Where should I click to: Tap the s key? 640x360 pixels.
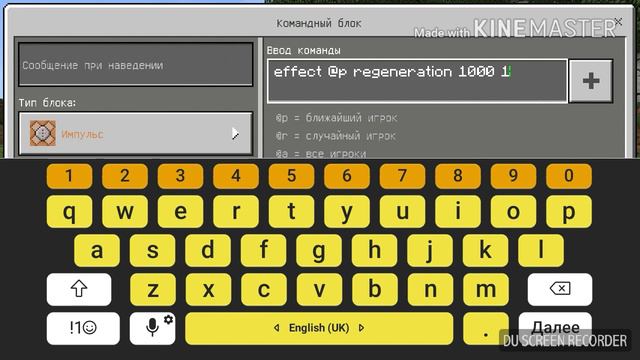tap(152, 250)
